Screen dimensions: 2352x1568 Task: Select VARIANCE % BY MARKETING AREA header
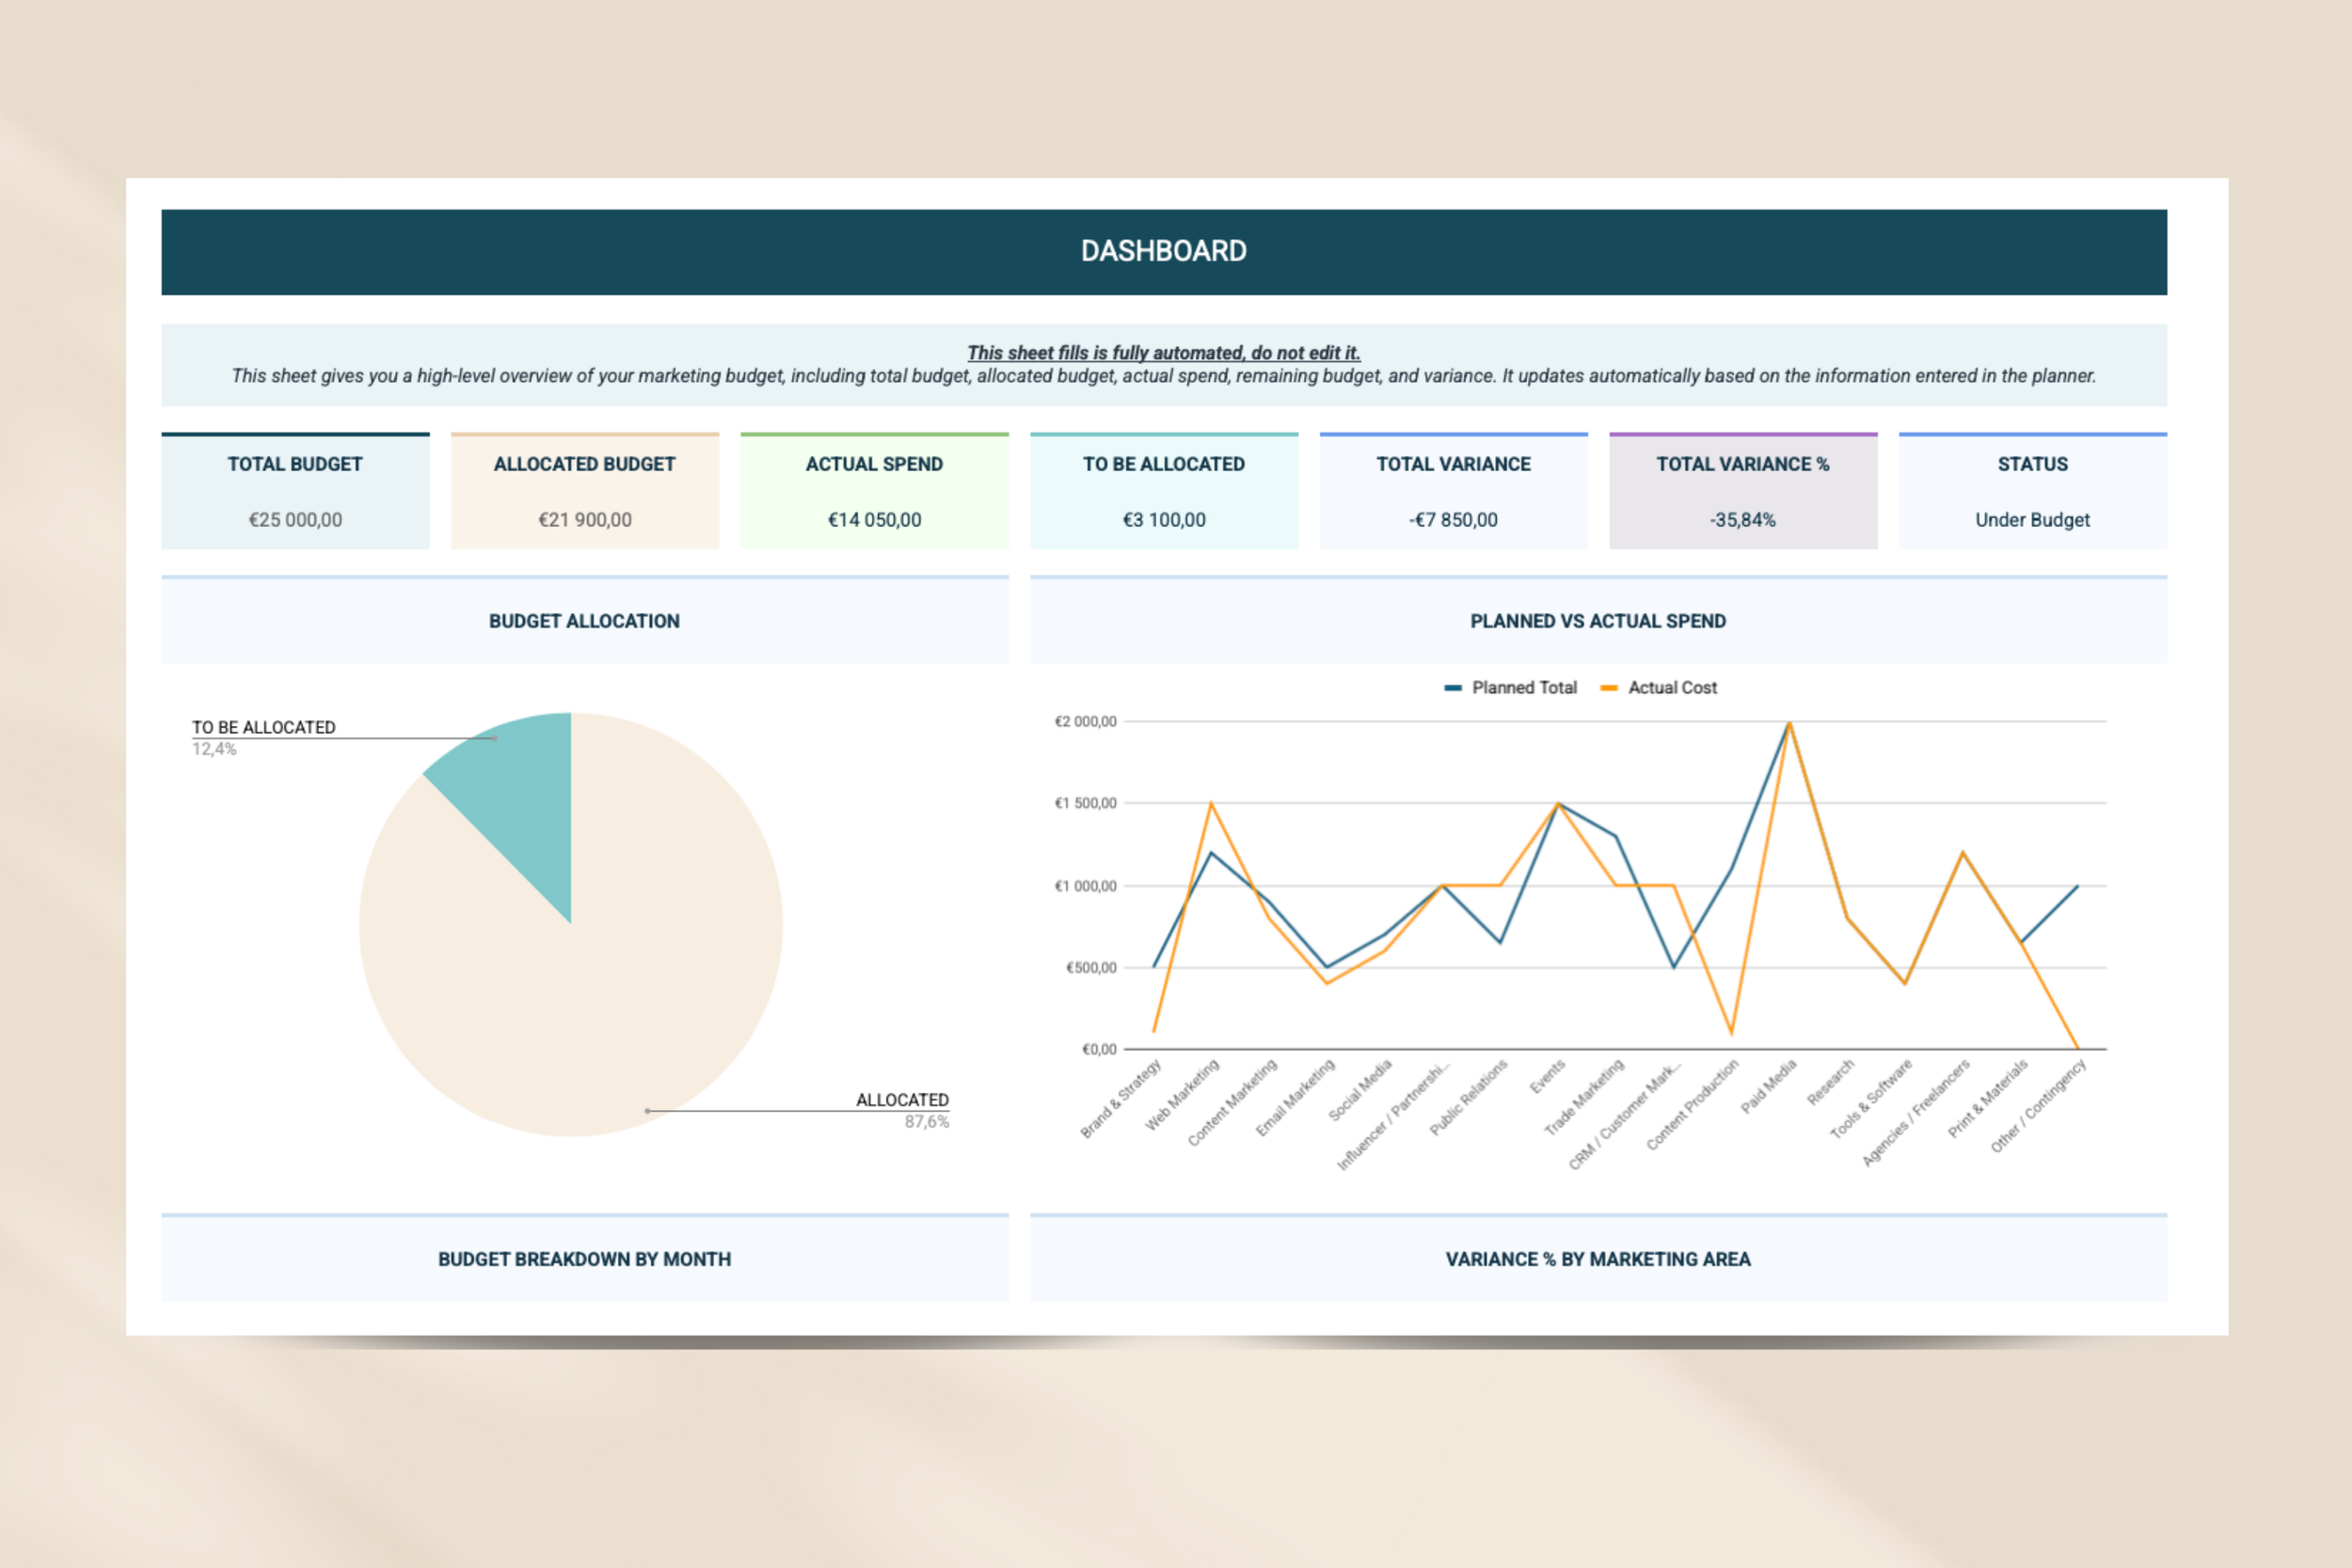point(1598,1260)
